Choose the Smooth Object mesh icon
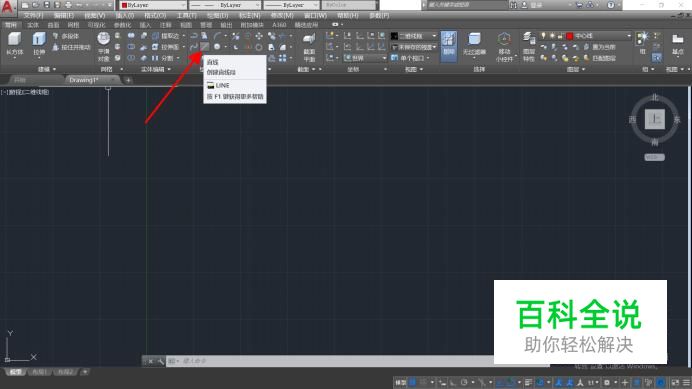This screenshot has height=389, width=692. tap(104, 46)
